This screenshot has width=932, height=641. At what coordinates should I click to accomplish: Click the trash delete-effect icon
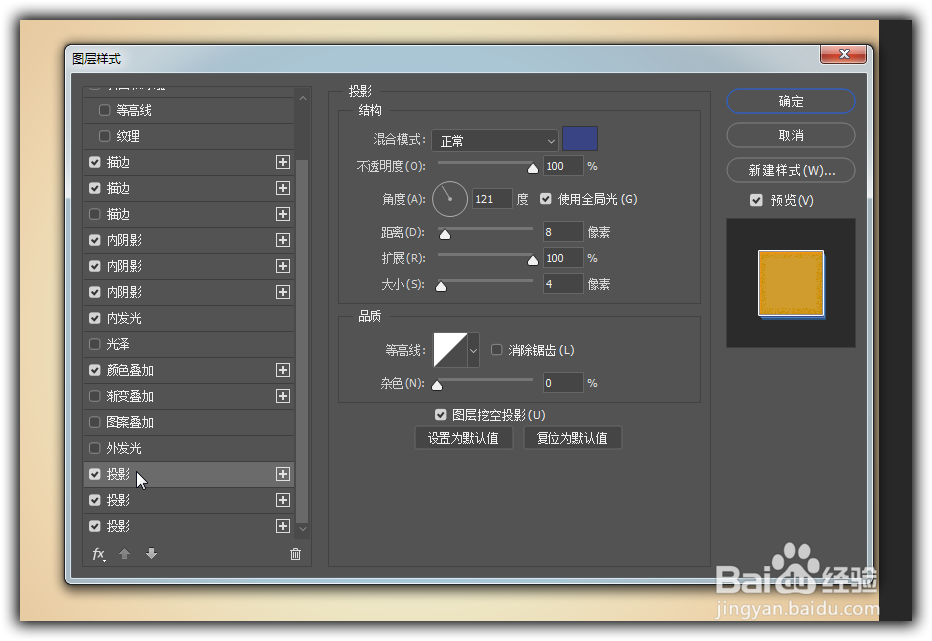295,554
